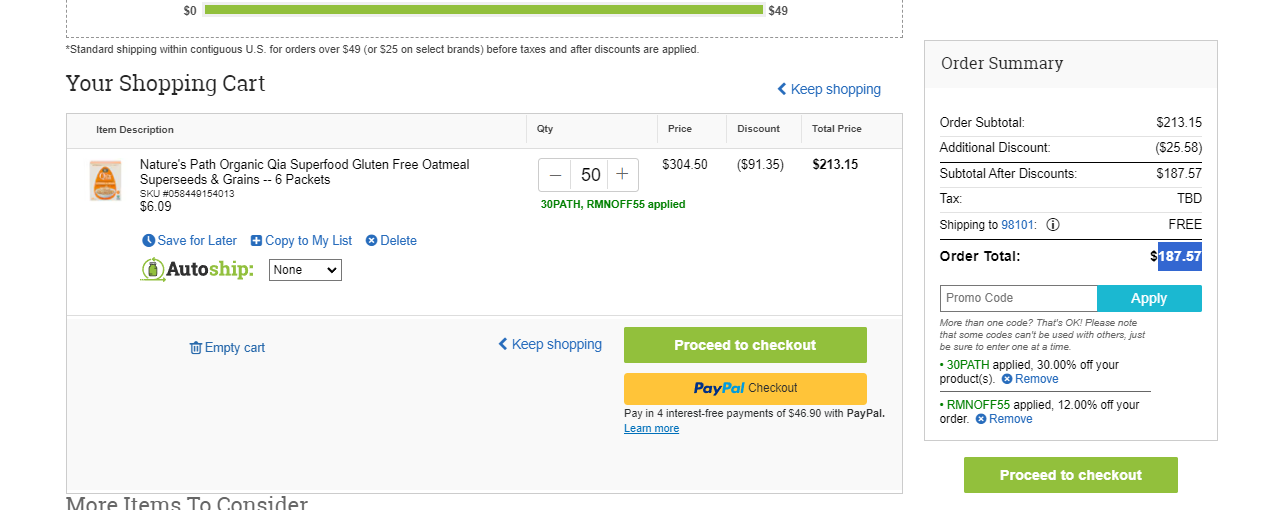Click the oatmeal product thumbnail
The width and height of the screenshot is (1287, 510).
(105, 181)
